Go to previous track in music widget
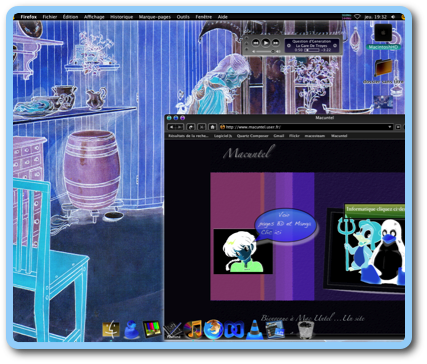Image resolution: width=427 pixels, height=364 pixels. (x=256, y=43)
